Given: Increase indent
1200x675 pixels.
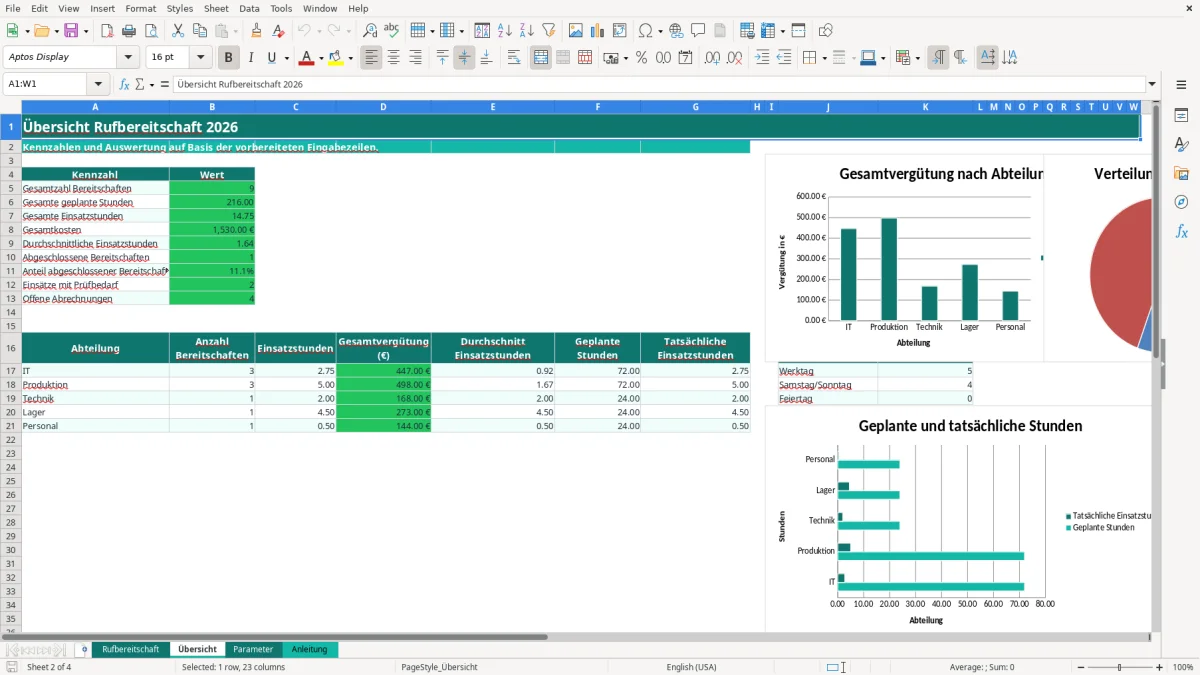Looking at the screenshot, I should pos(762,58).
